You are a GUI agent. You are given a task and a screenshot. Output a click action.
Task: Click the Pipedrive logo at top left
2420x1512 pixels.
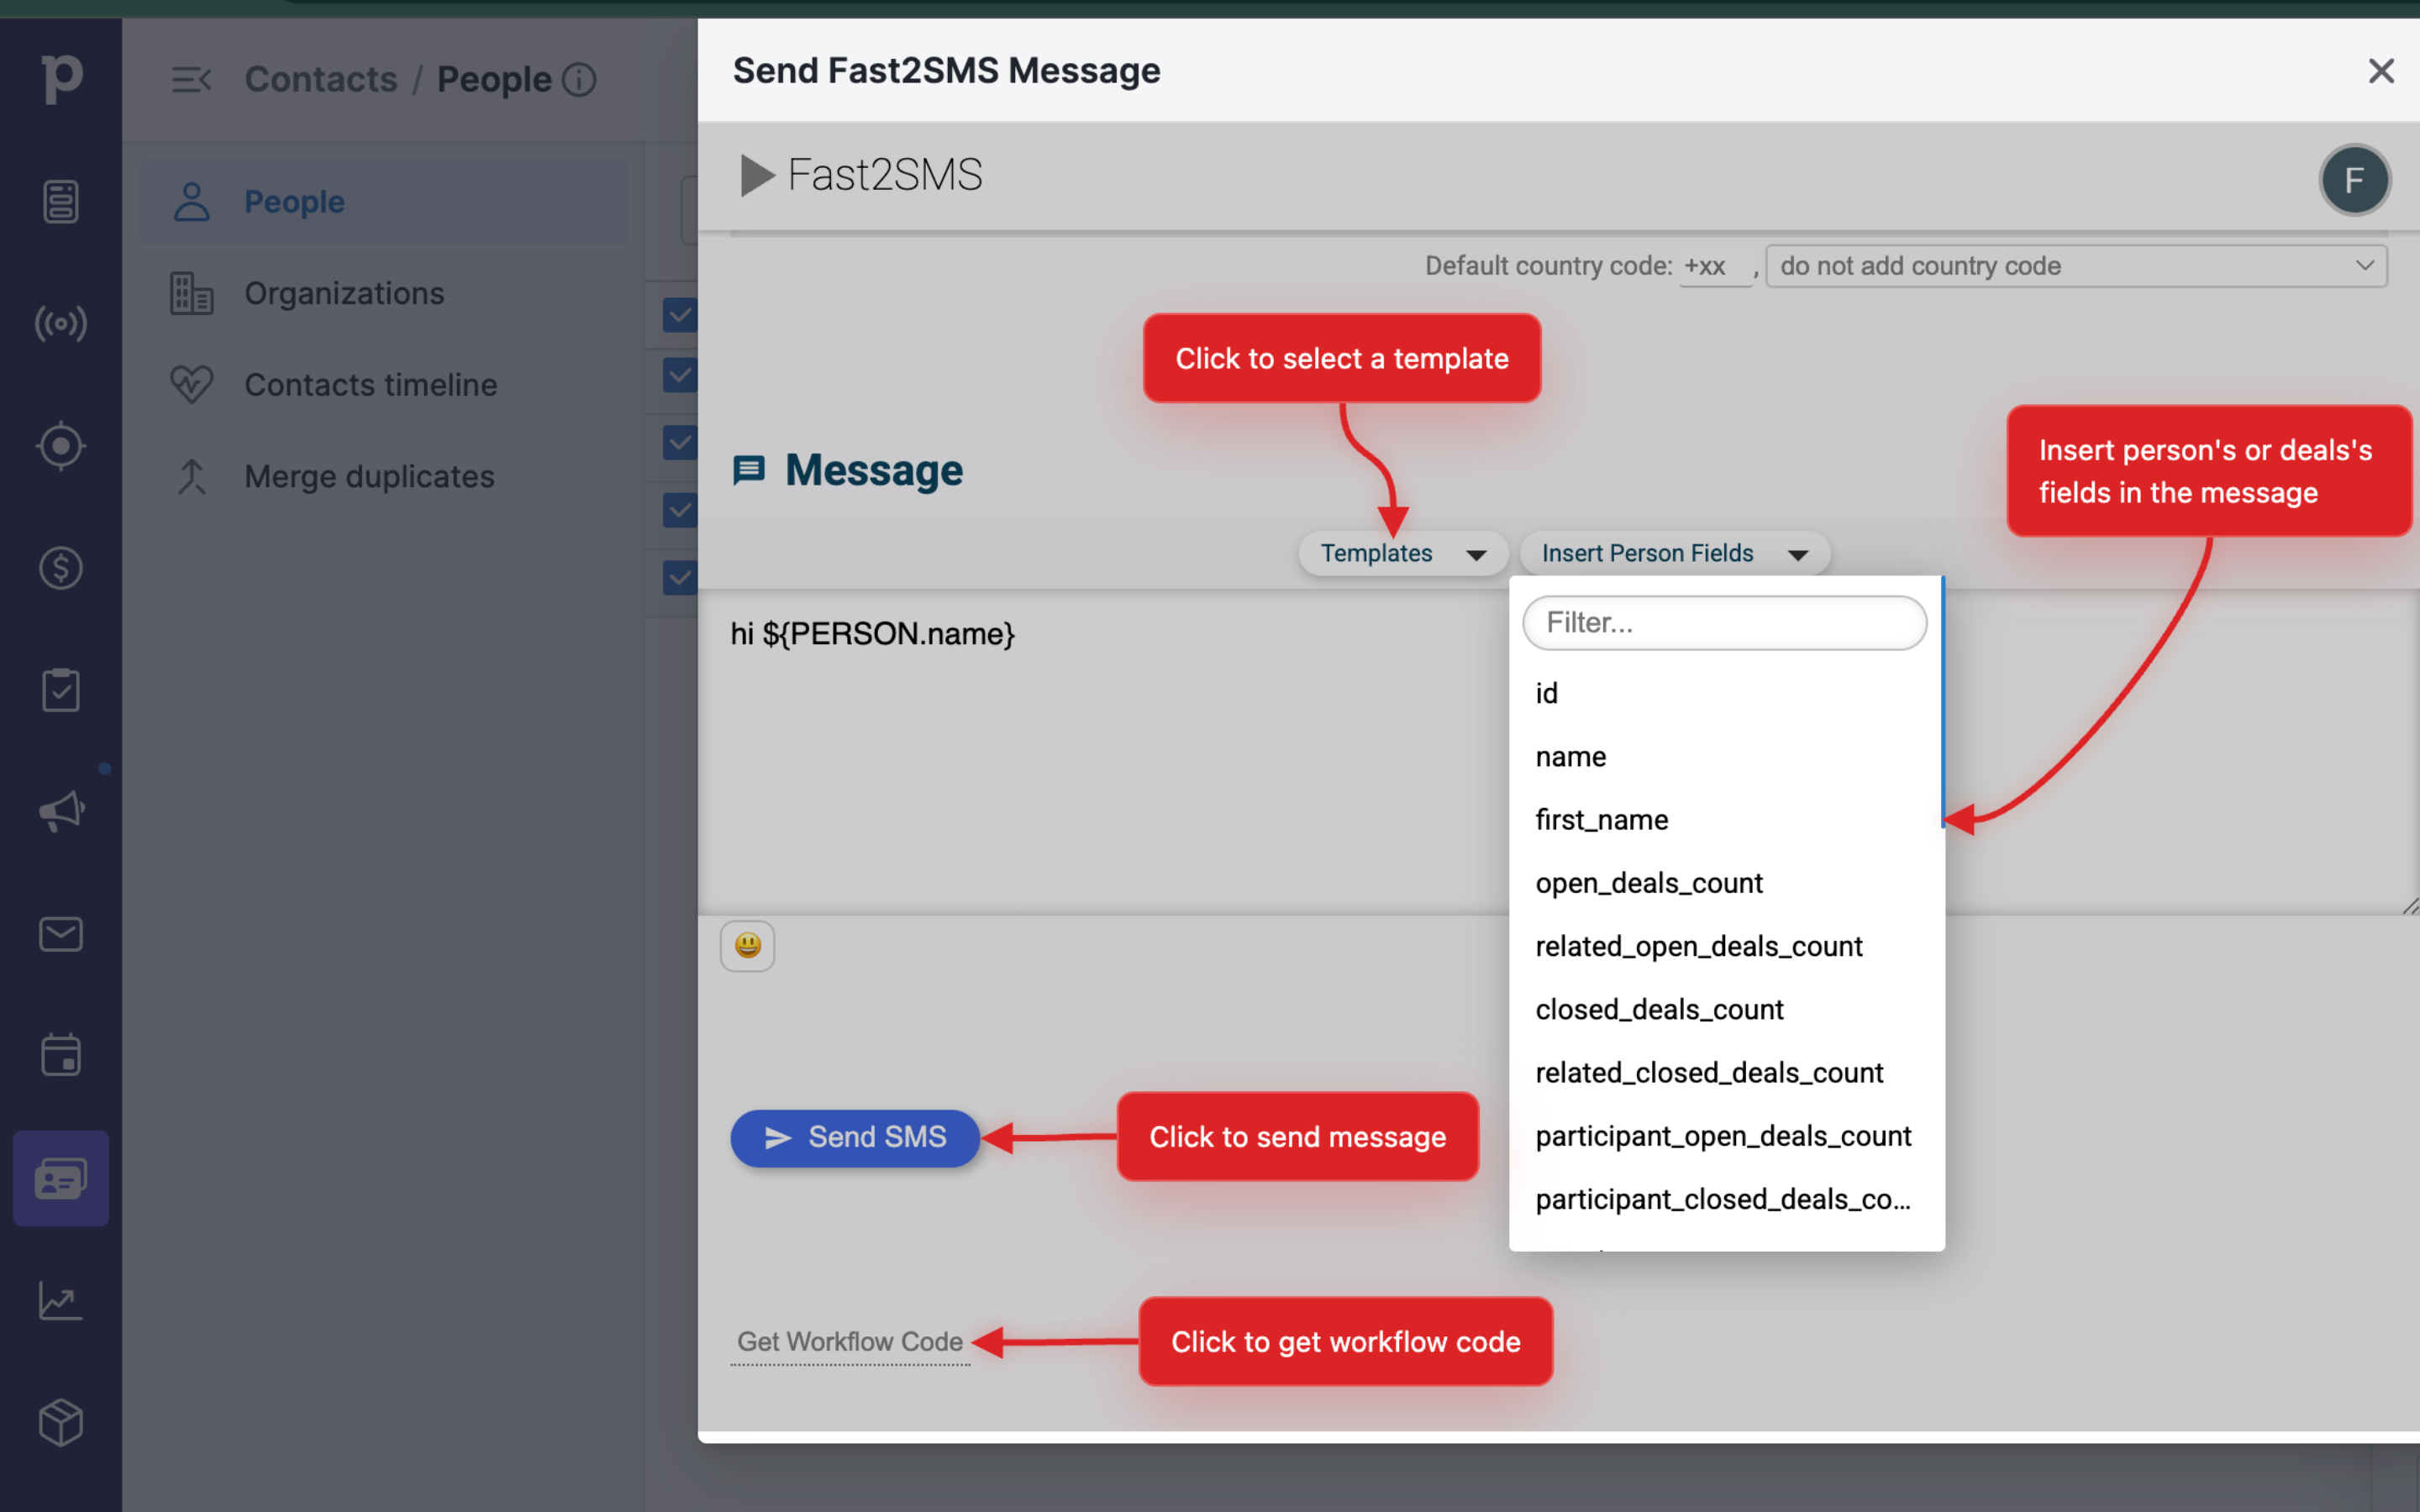tap(60, 78)
